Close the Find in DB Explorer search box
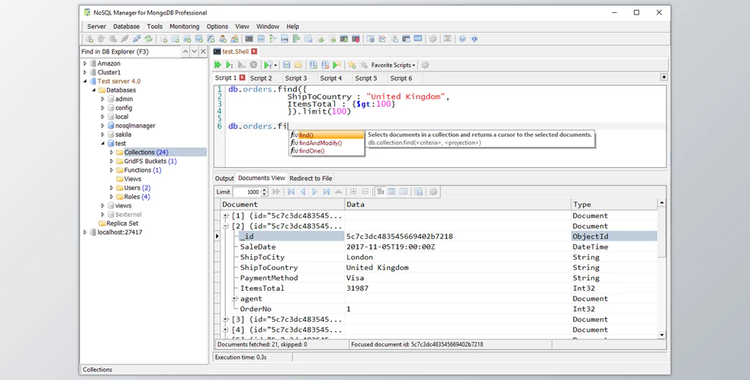 pyautogui.click(x=203, y=51)
